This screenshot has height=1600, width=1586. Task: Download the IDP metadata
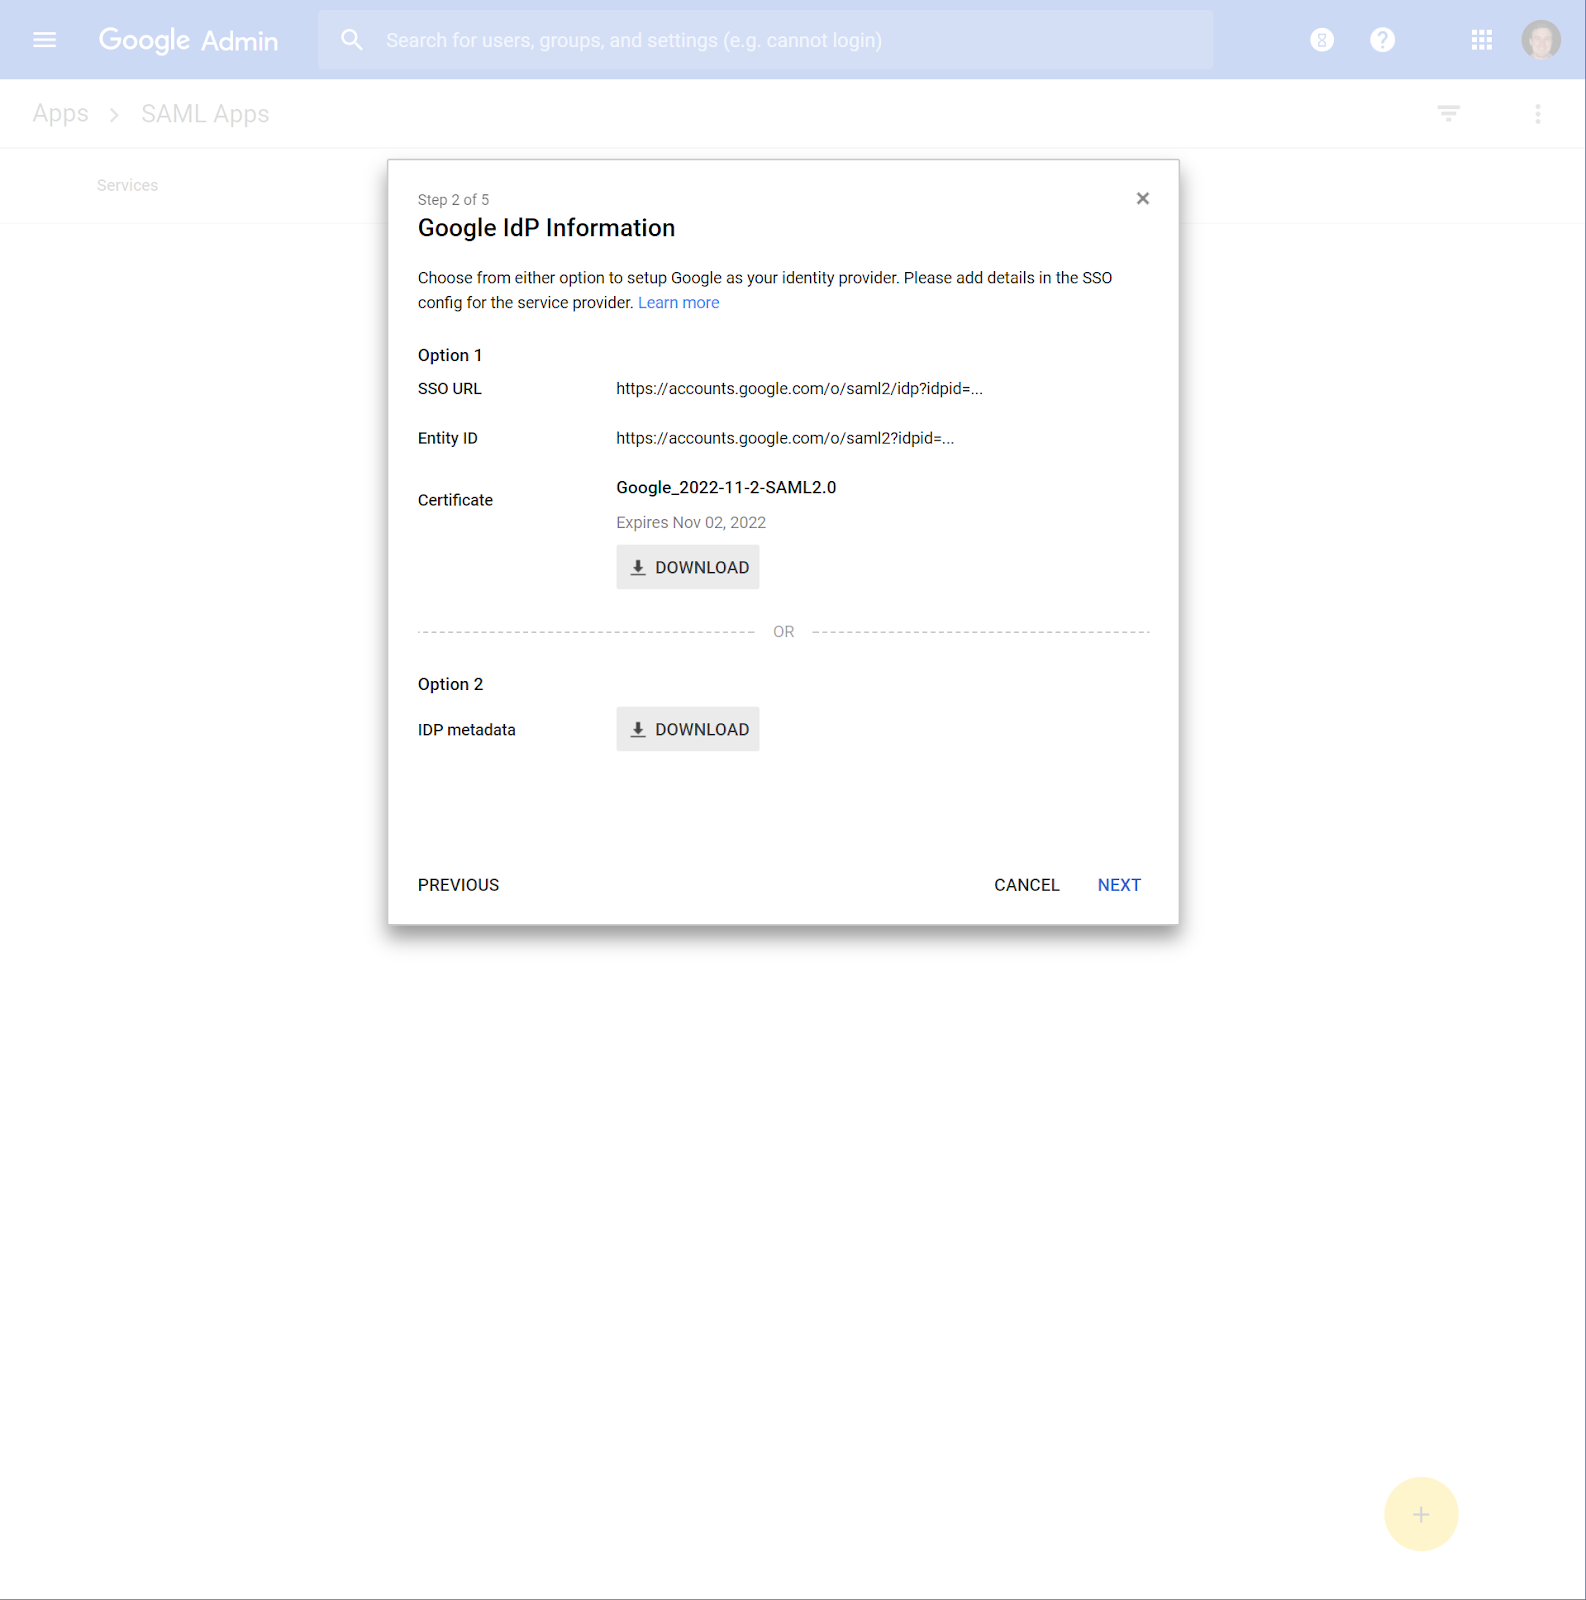tap(688, 729)
